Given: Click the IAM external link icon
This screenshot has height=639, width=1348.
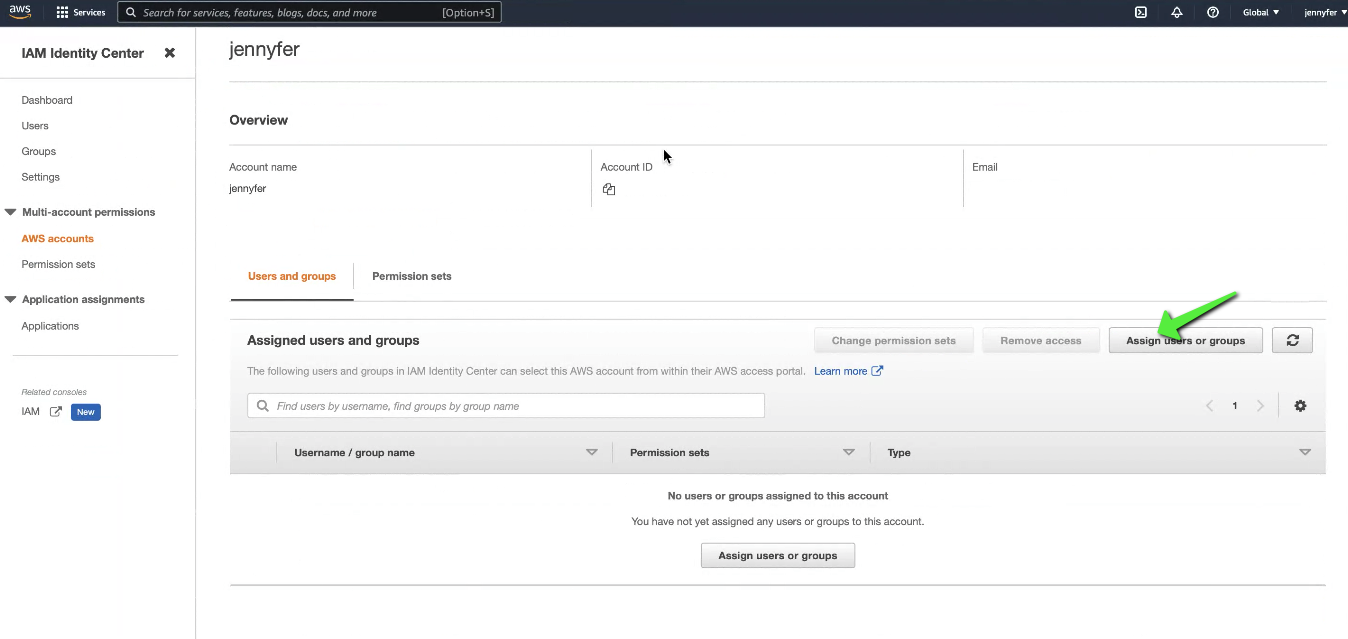Looking at the screenshot, I should click(x=56, y=412).
